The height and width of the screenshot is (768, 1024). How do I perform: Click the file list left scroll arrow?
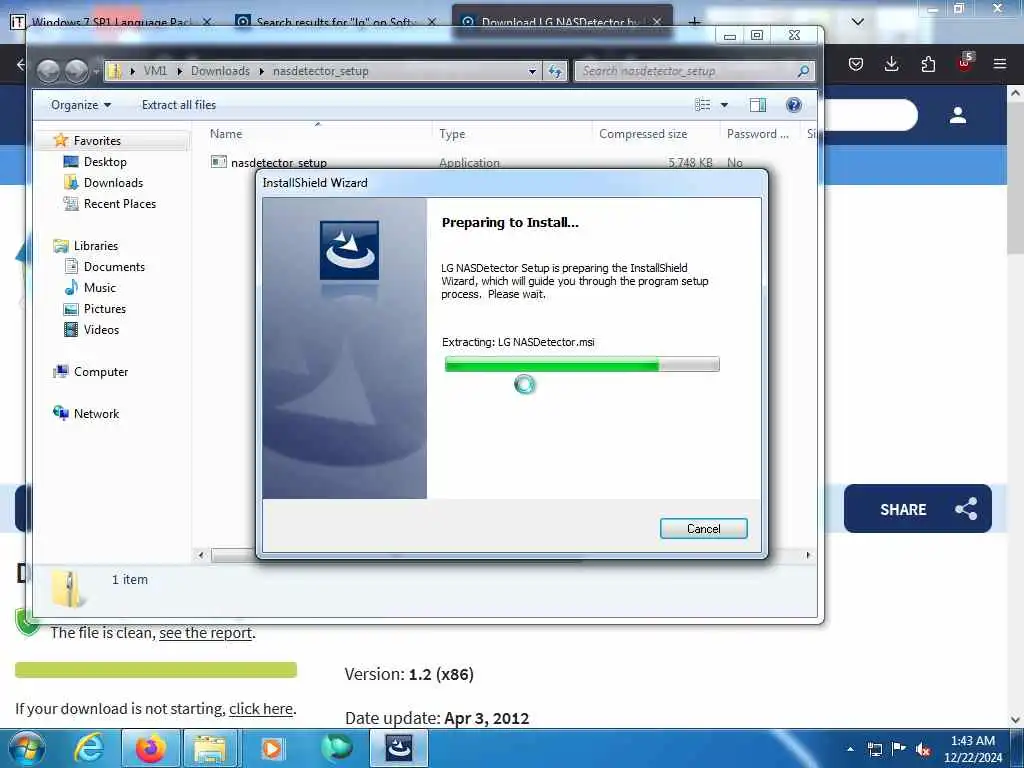(x=201, y=555)
